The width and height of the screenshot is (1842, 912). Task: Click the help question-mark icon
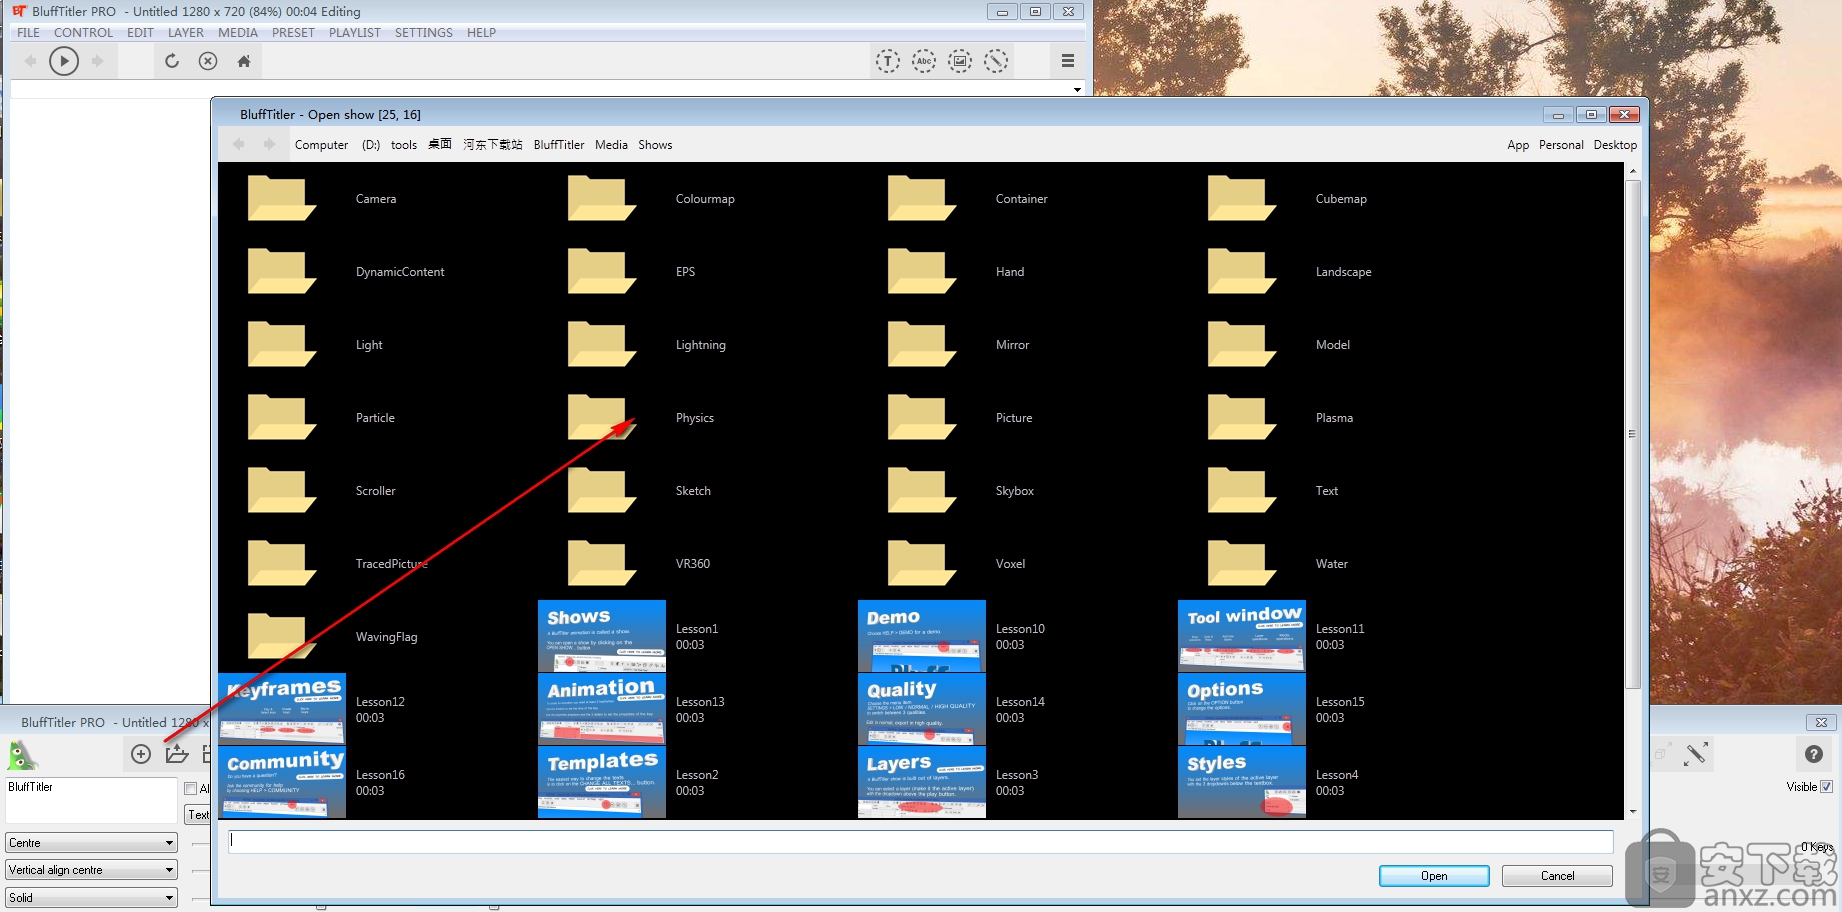[x=1814, y=754]
